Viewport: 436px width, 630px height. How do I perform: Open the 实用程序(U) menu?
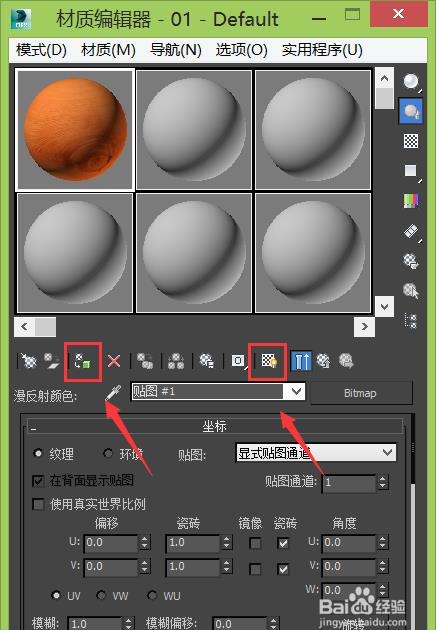pyautogui.click(x=322, y=50)
